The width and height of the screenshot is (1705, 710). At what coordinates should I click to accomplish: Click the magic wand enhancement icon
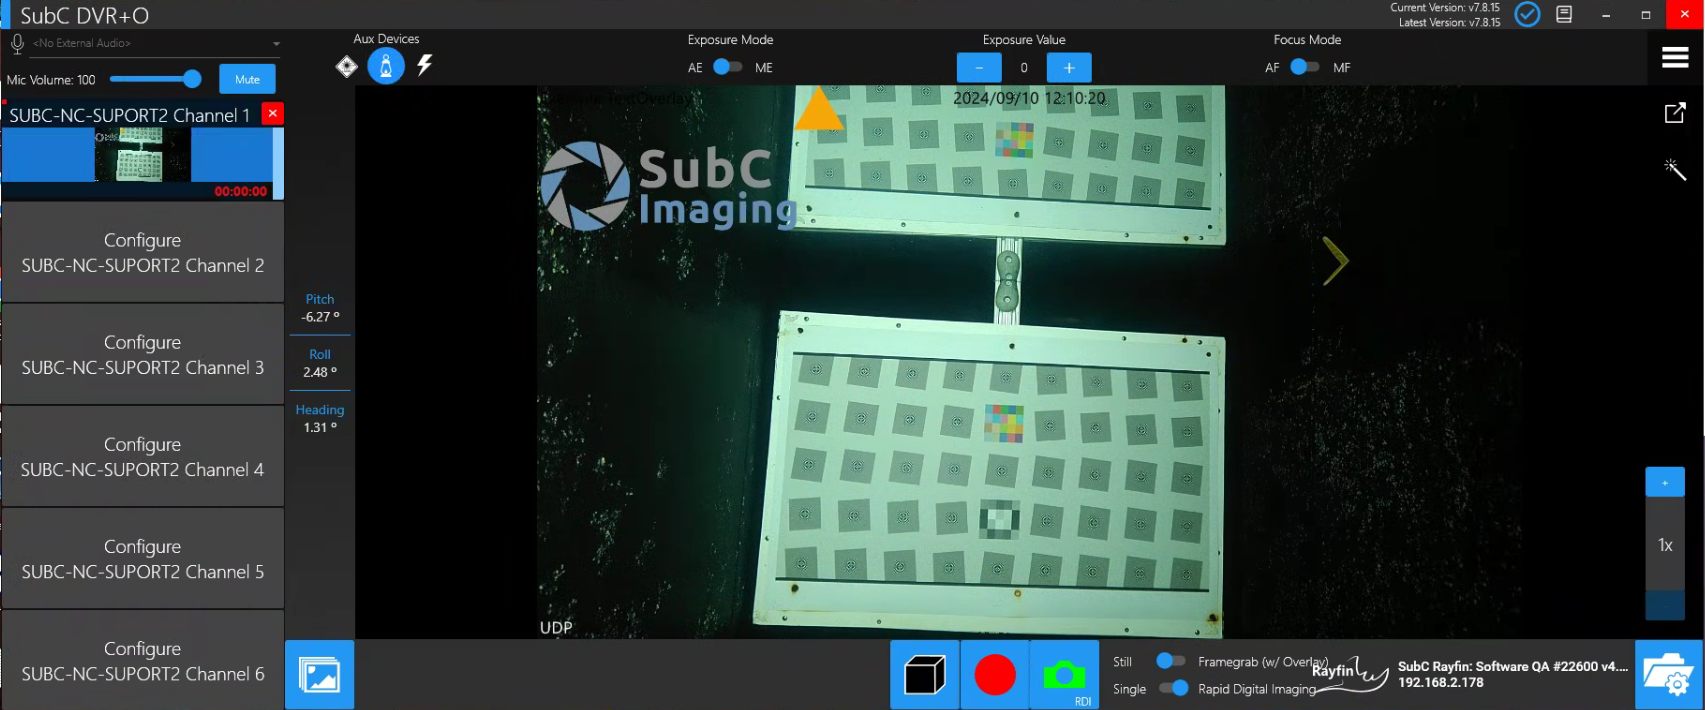click(x=1674, y=169)
